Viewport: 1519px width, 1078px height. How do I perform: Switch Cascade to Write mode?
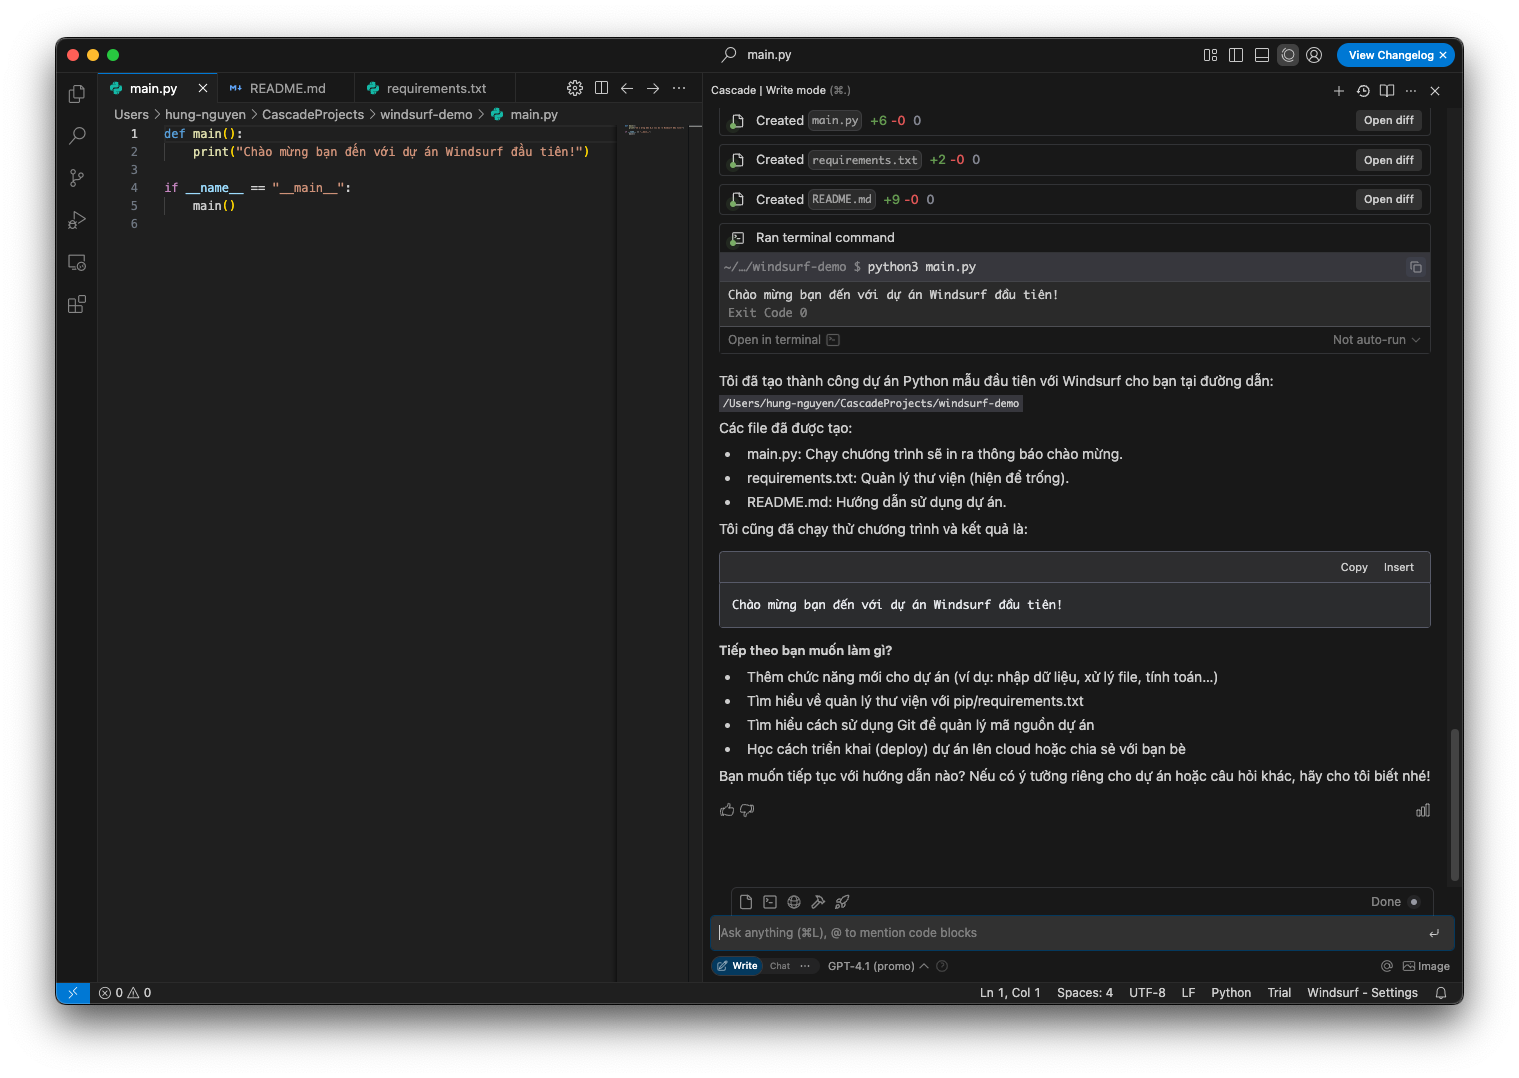(737, 966)
